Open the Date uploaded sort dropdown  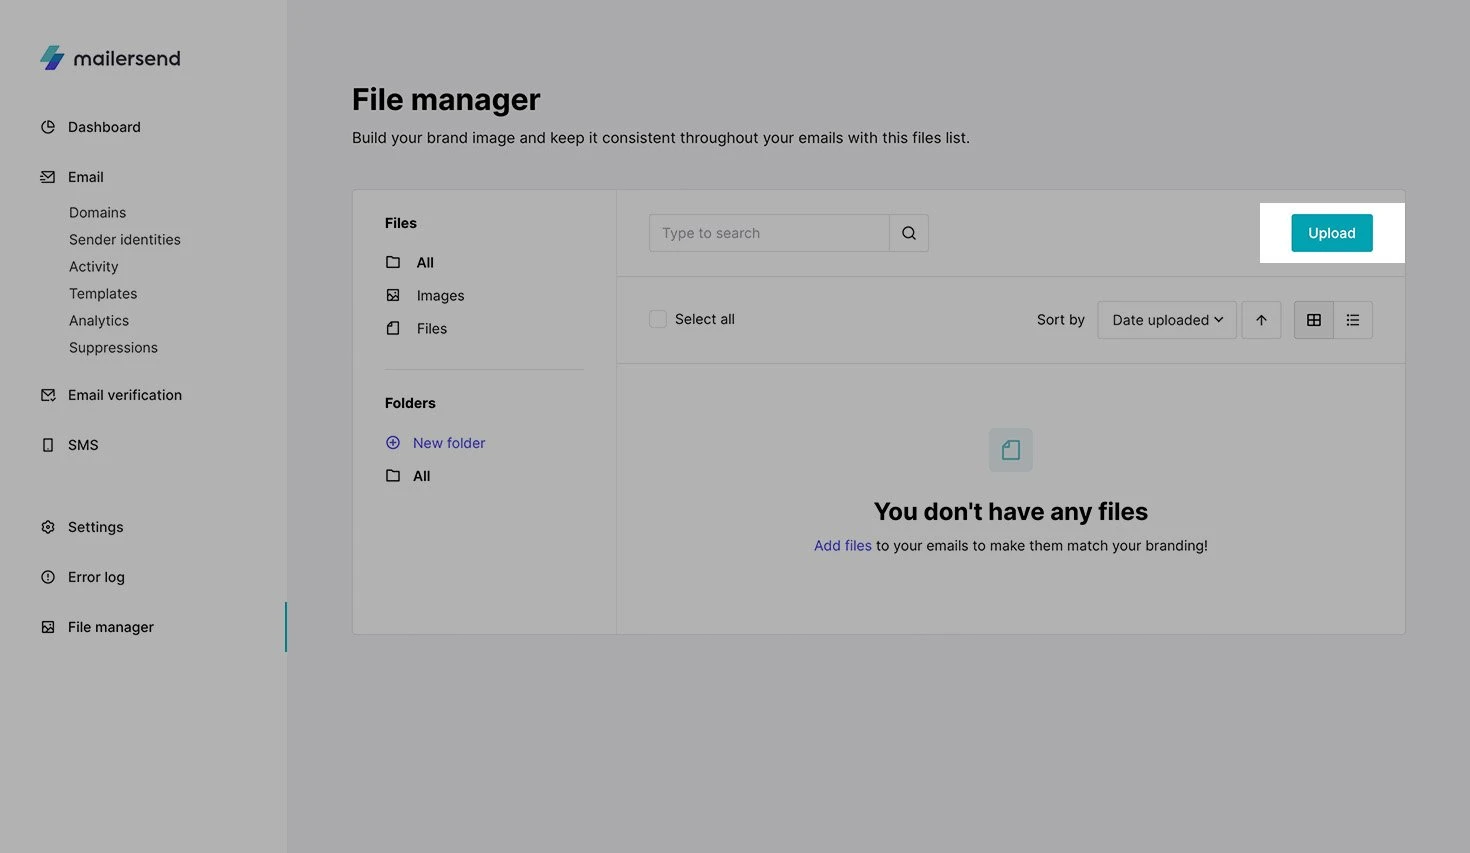pyautogui.click(x=1166, y=320)
